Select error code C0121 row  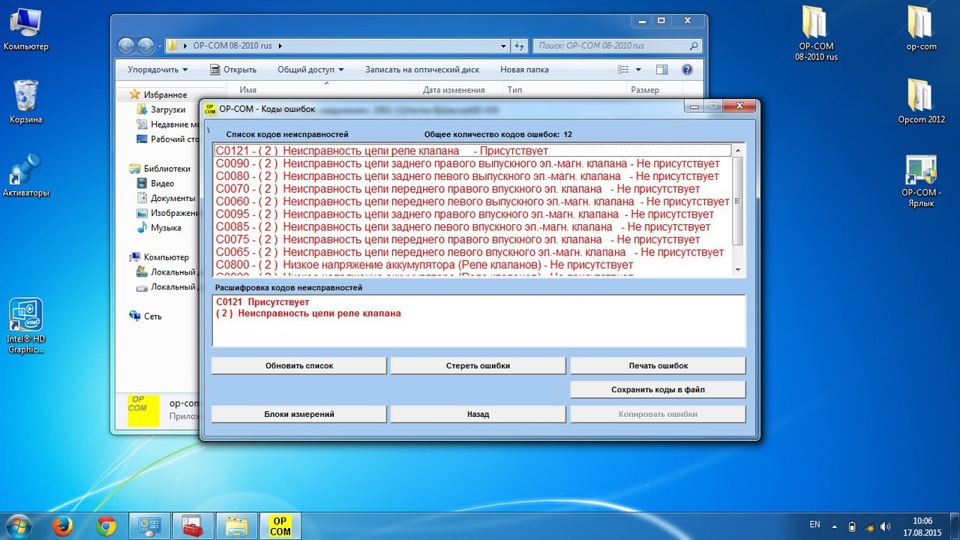[x=472, y=151]
